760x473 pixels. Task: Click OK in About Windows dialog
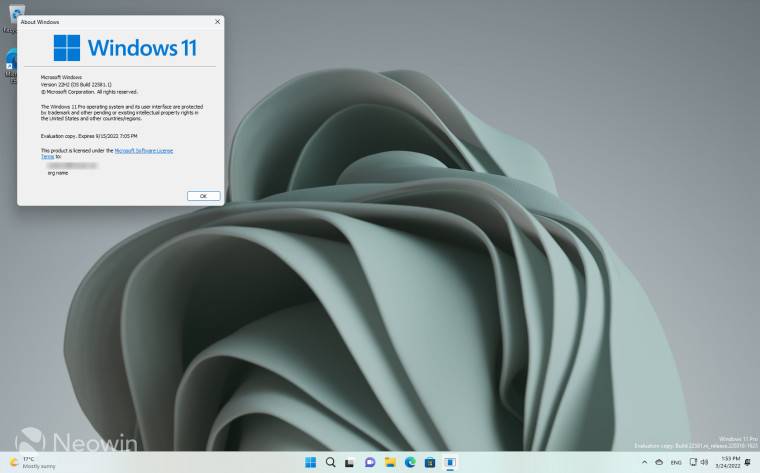203,196
